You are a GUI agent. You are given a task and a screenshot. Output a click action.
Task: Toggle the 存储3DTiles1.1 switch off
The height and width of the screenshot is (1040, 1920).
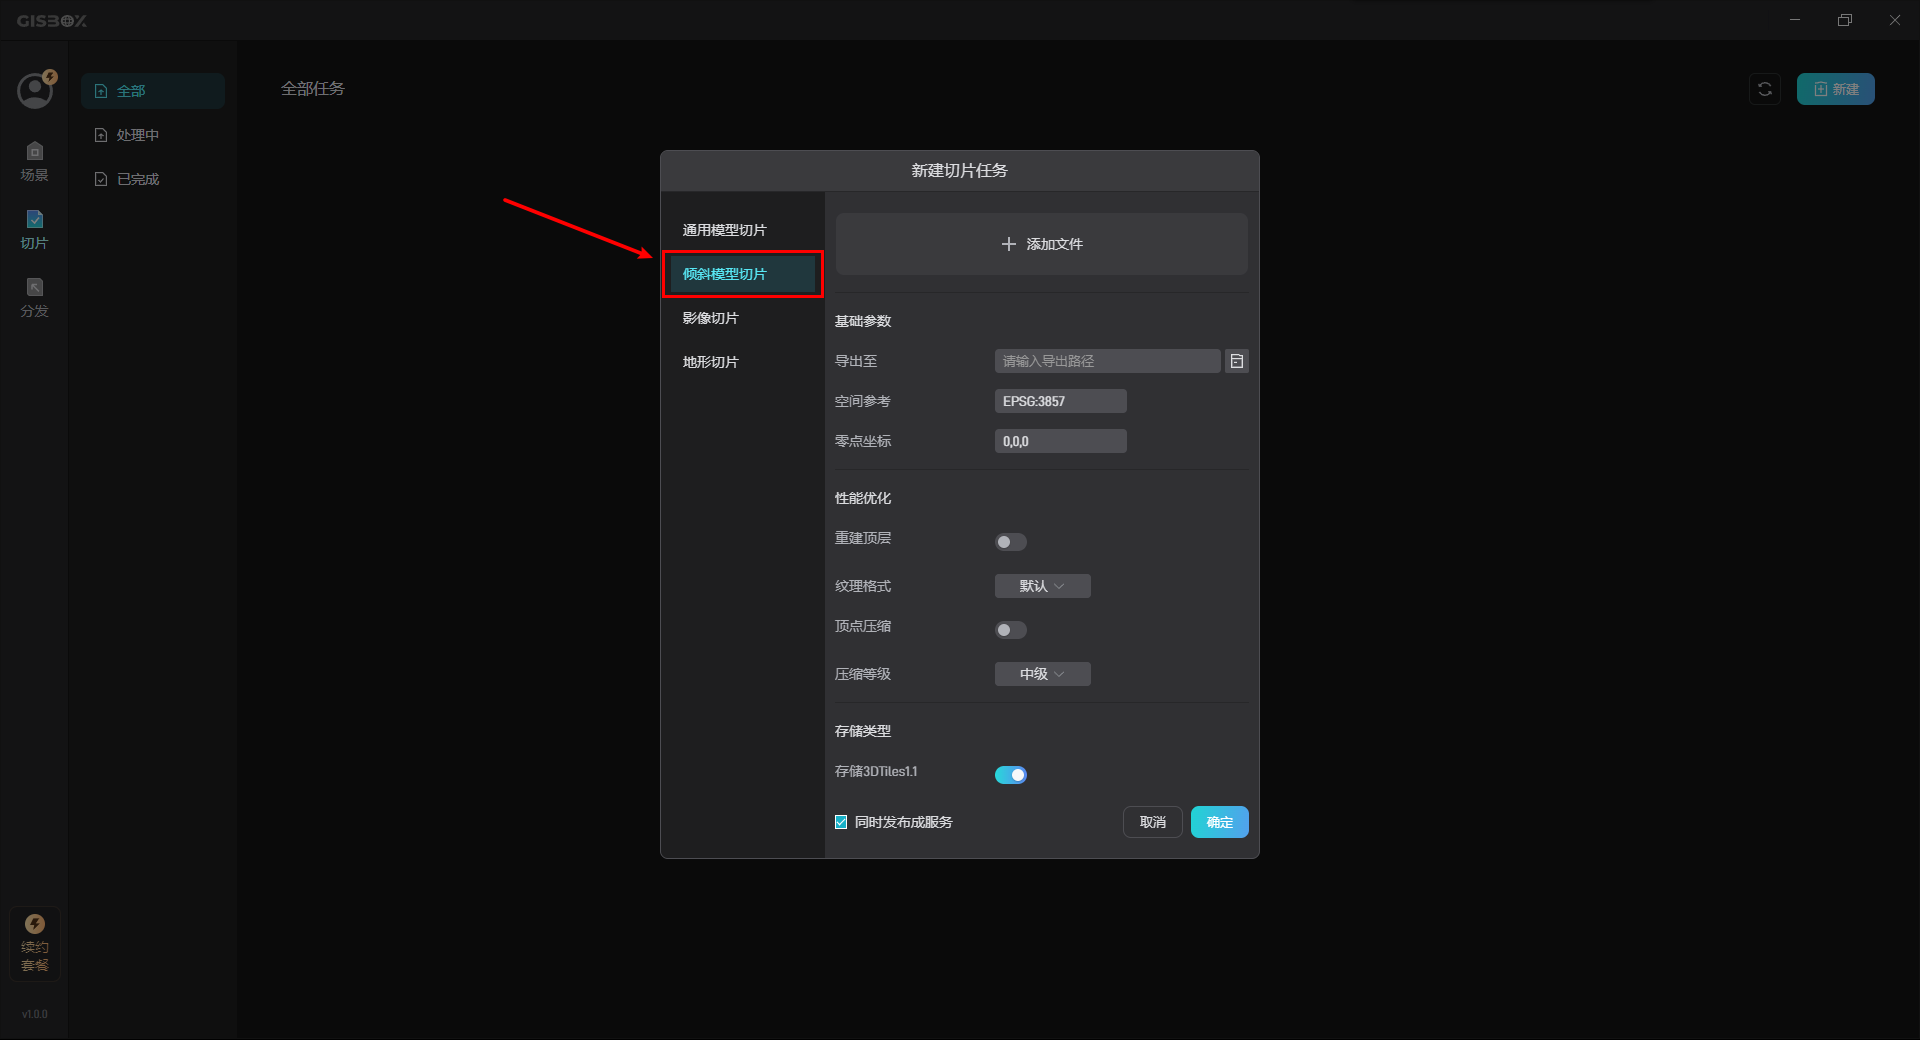(x=1011, y=775)
